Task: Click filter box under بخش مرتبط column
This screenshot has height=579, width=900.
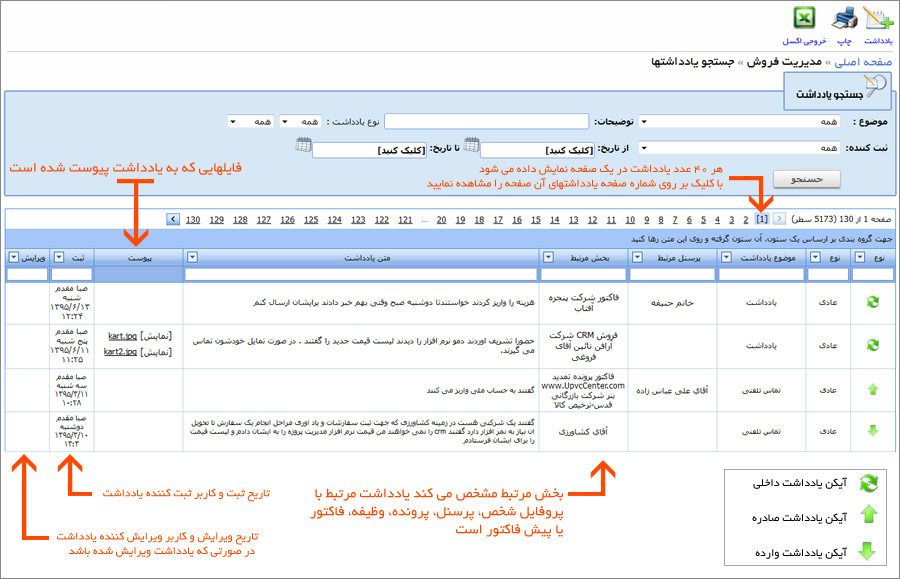Action: [x=584, y=275]
